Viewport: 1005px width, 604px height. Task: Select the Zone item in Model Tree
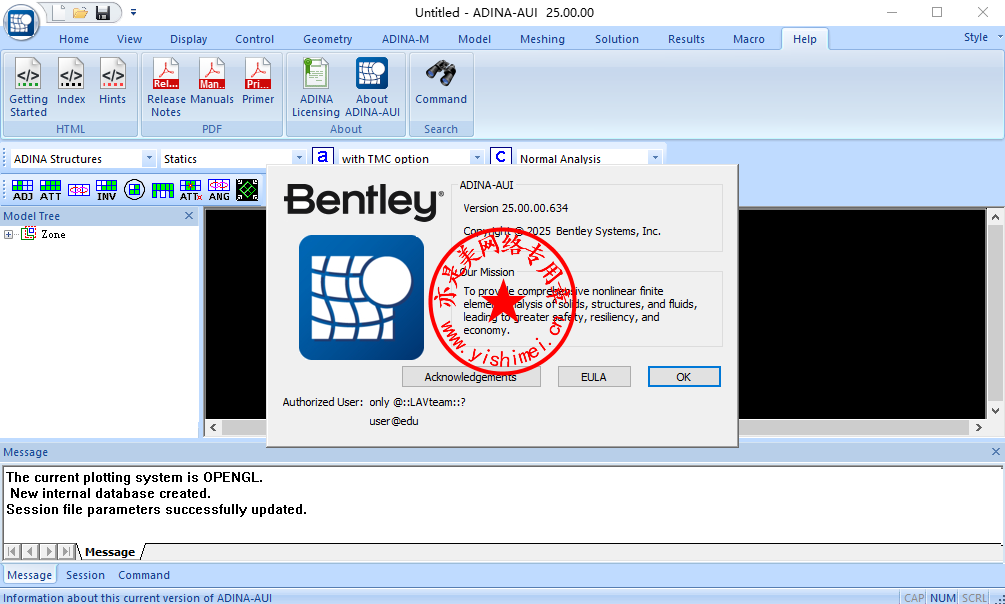(53, 235)
